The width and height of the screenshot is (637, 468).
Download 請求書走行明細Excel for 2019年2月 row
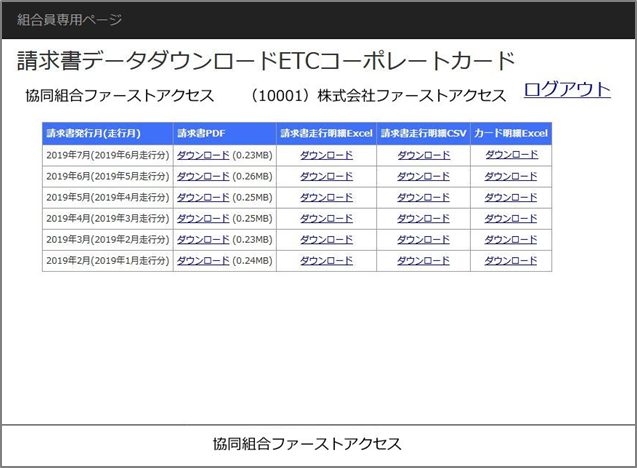point(326,261)
